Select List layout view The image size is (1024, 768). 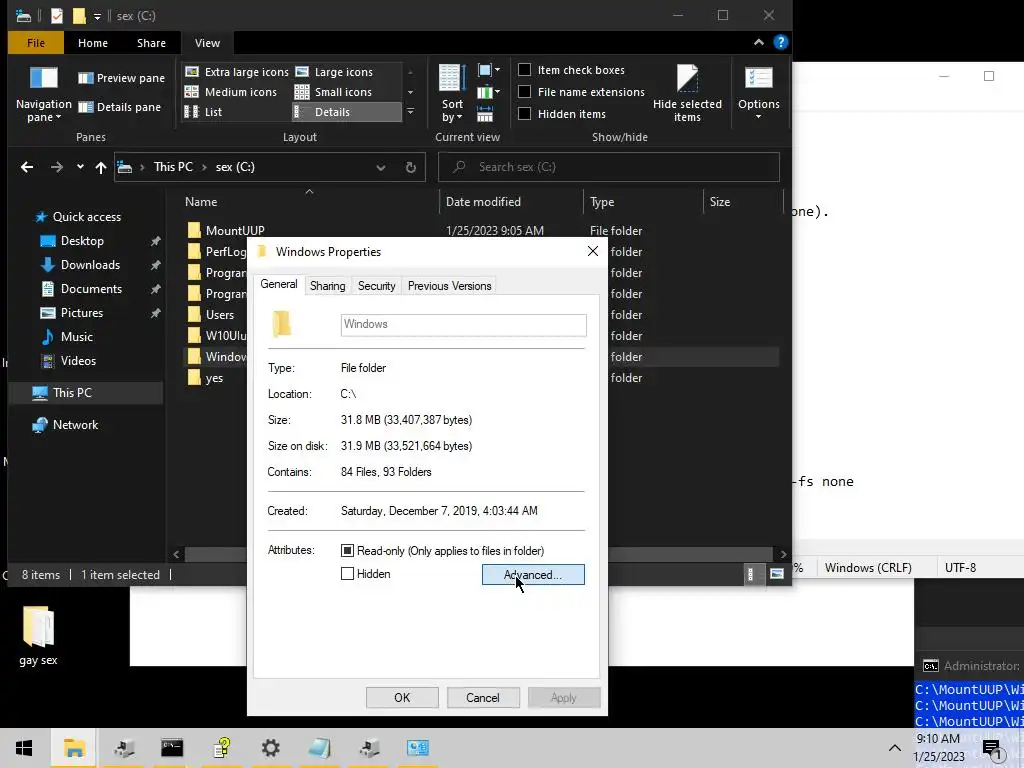204,112
